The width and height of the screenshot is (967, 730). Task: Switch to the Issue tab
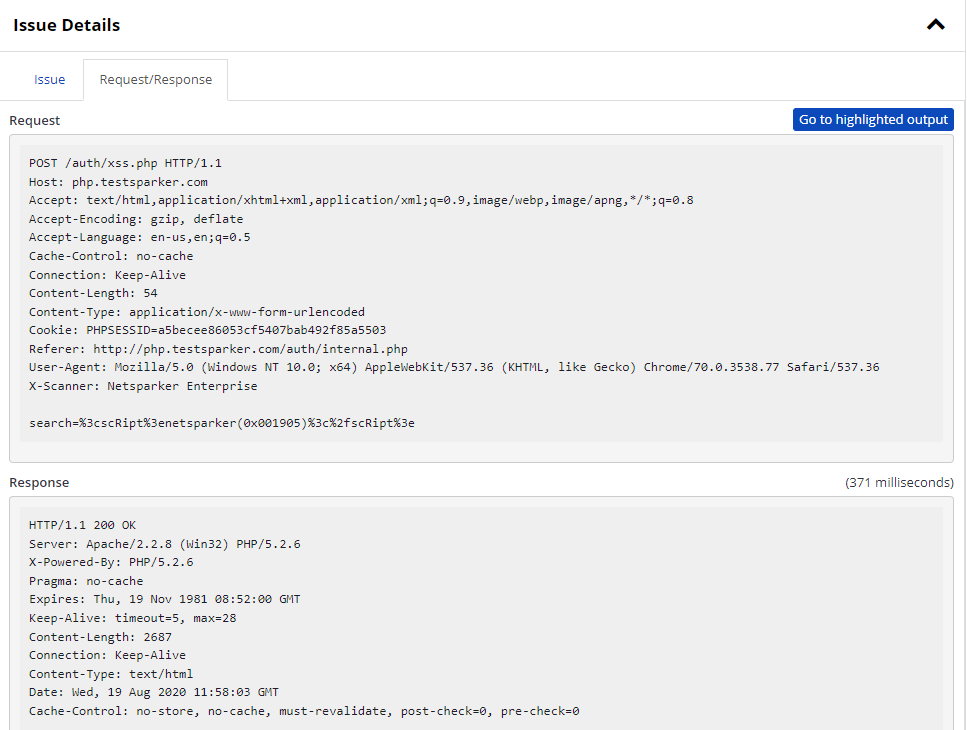[49, 78]
